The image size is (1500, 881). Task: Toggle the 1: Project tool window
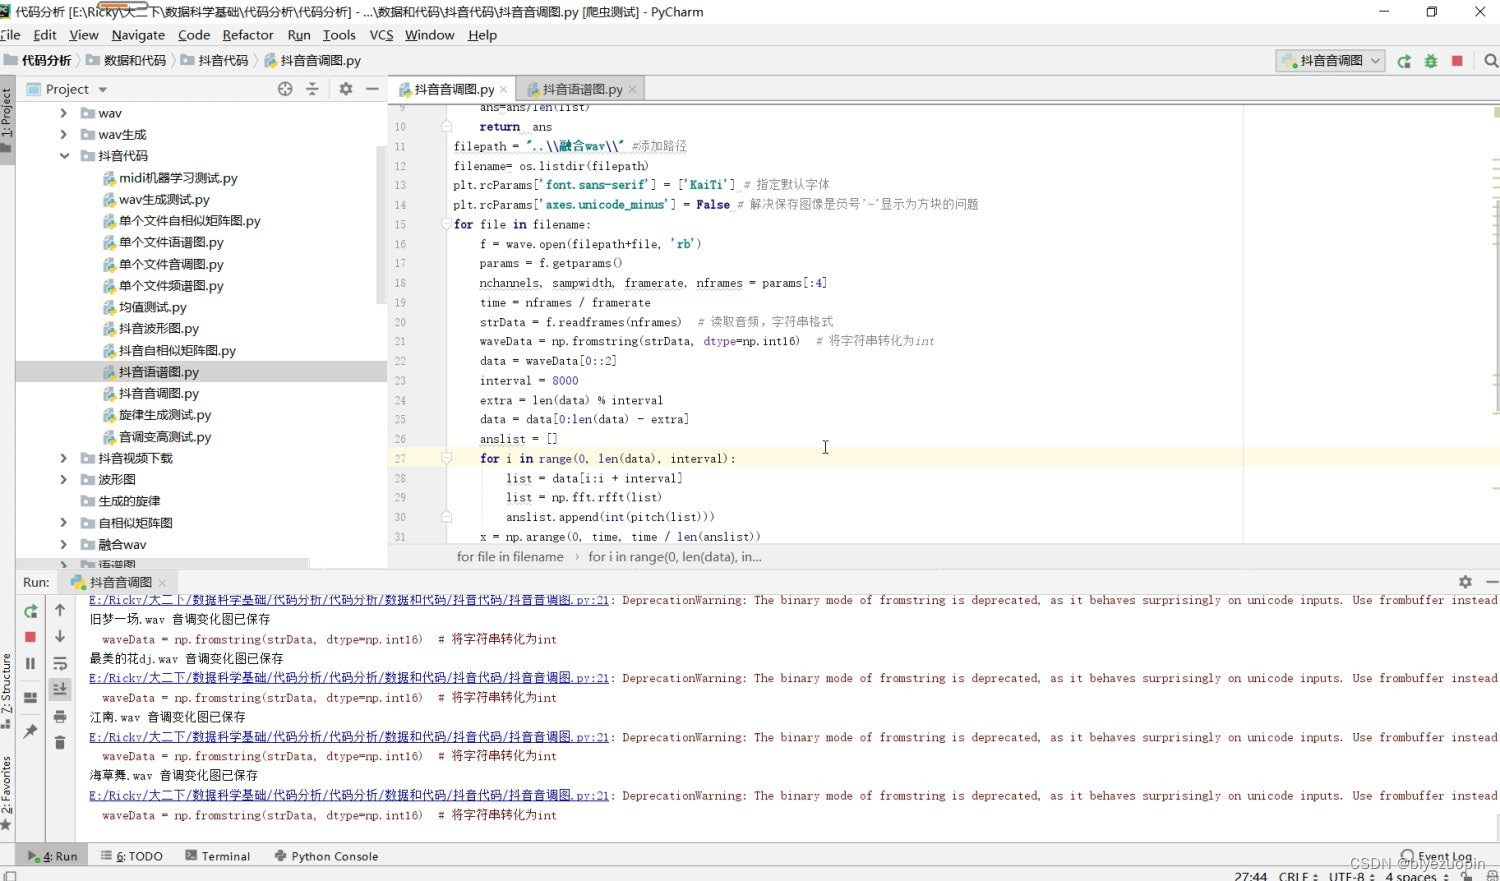pyautogui.click(x=7, y=118)
